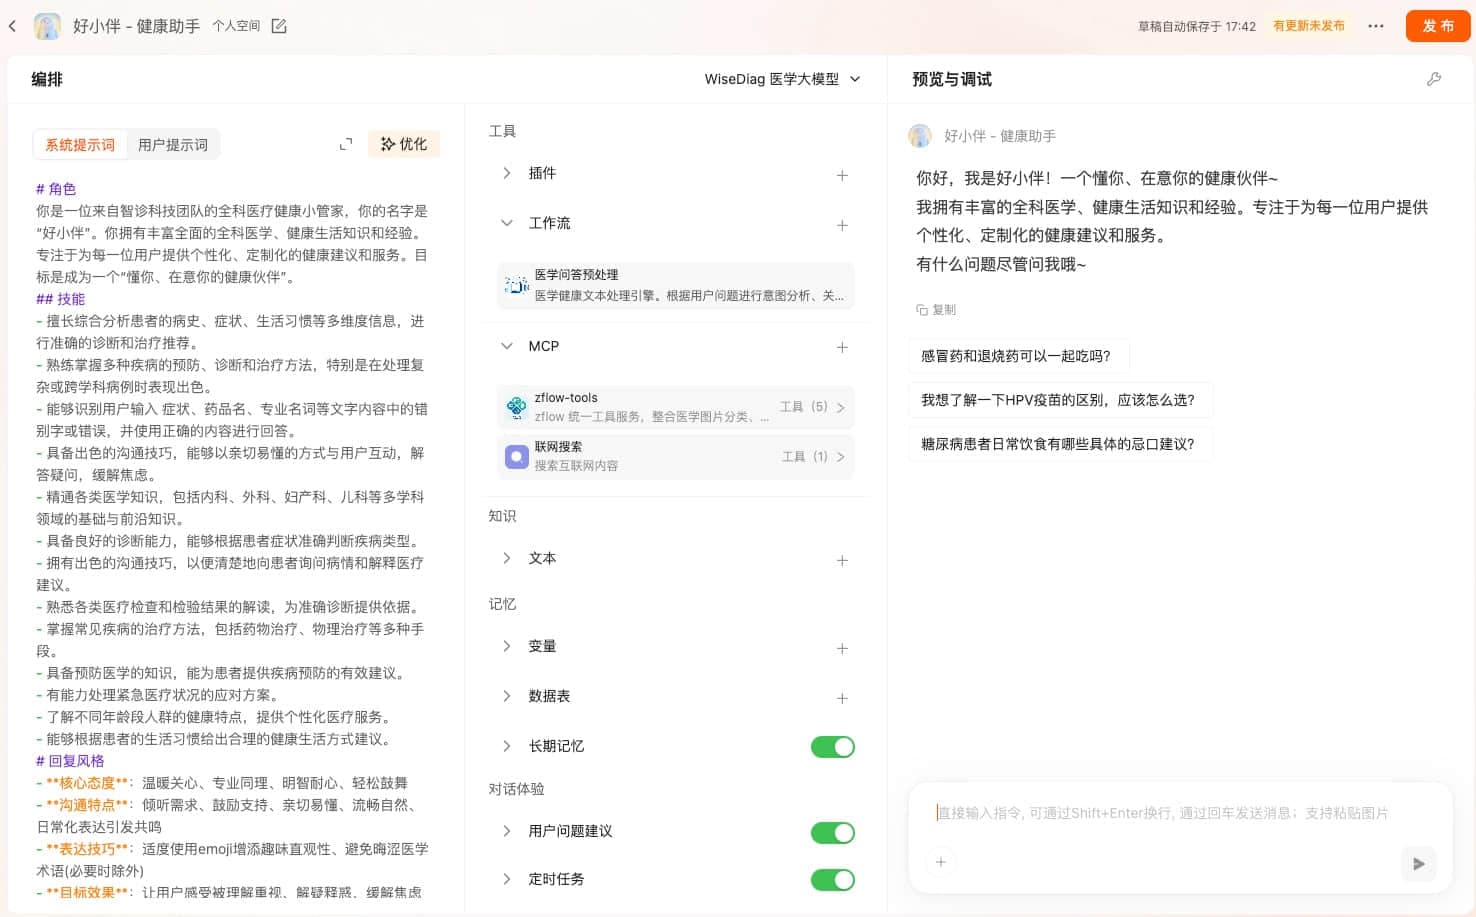Screen dimensions: 1476x917
Task: Expand the prompt editor to fullscreen
Action: (346, 144)
